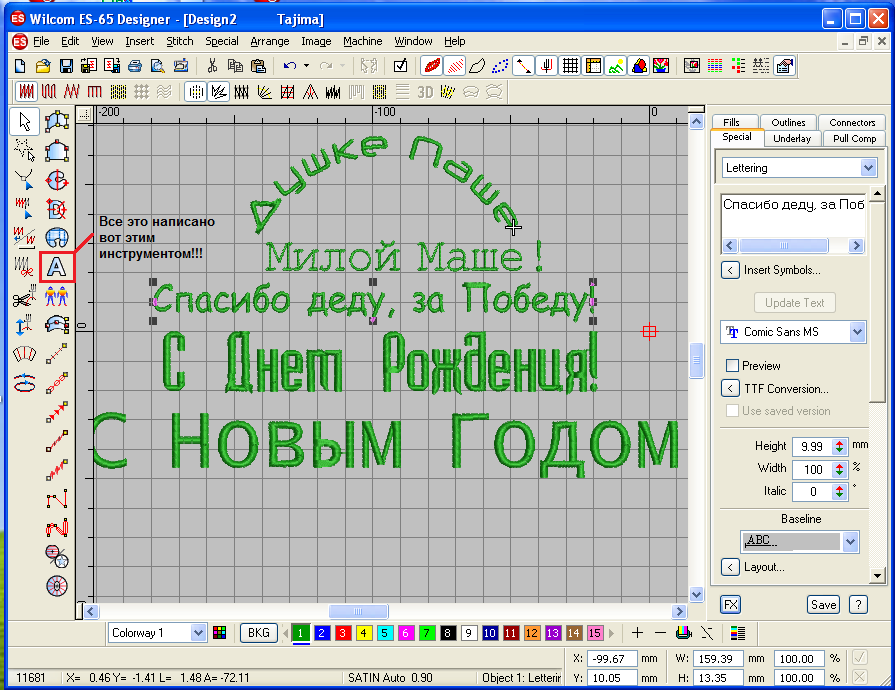Click the Save button in properties panel
Viewport: 895px width, 690px height.
(824, 604)
